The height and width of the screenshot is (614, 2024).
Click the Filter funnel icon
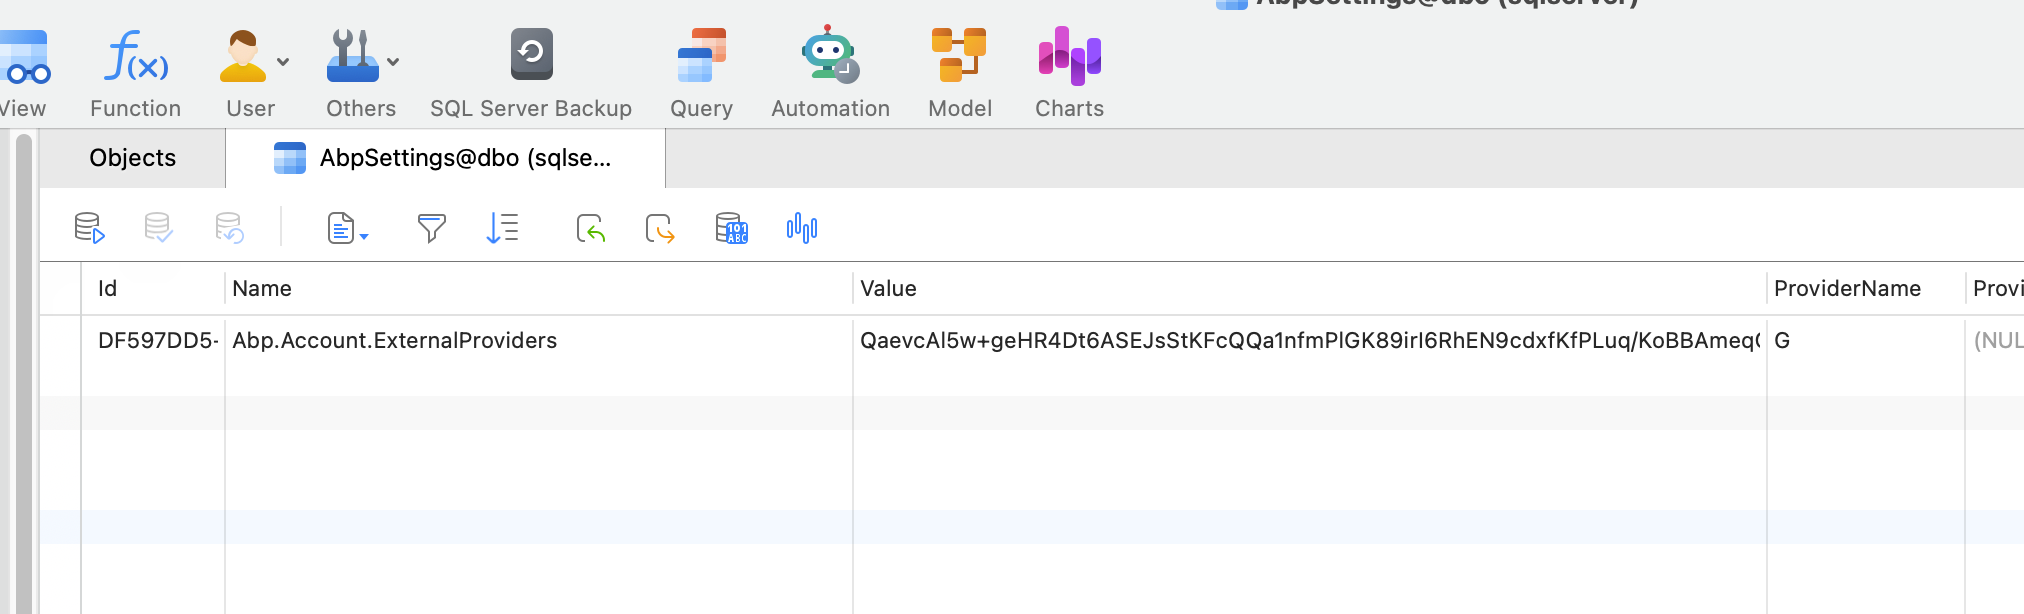tap(431, 229)
